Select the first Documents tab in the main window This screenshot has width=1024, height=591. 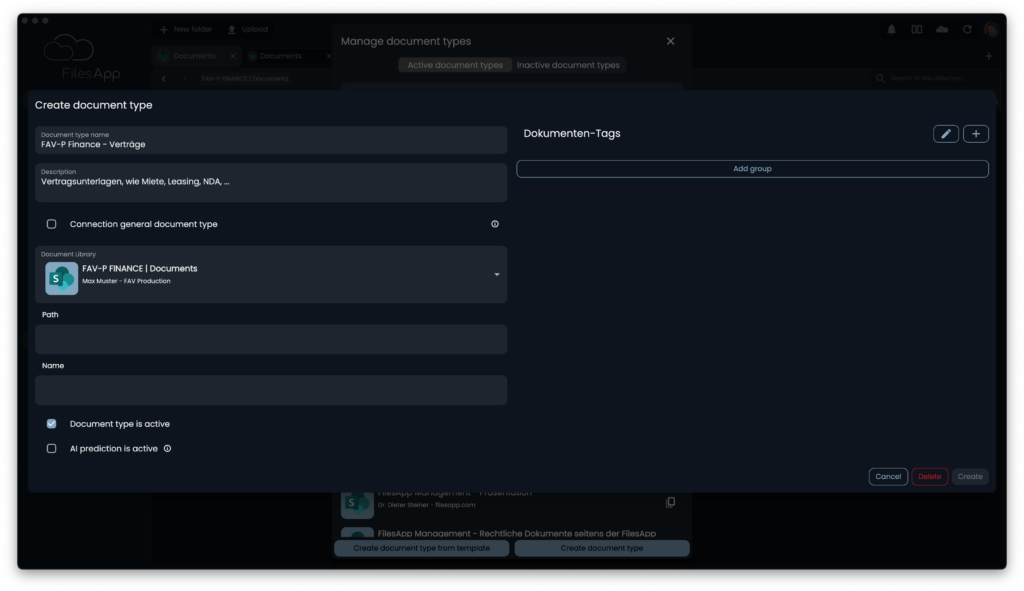(x=195, y=56)
